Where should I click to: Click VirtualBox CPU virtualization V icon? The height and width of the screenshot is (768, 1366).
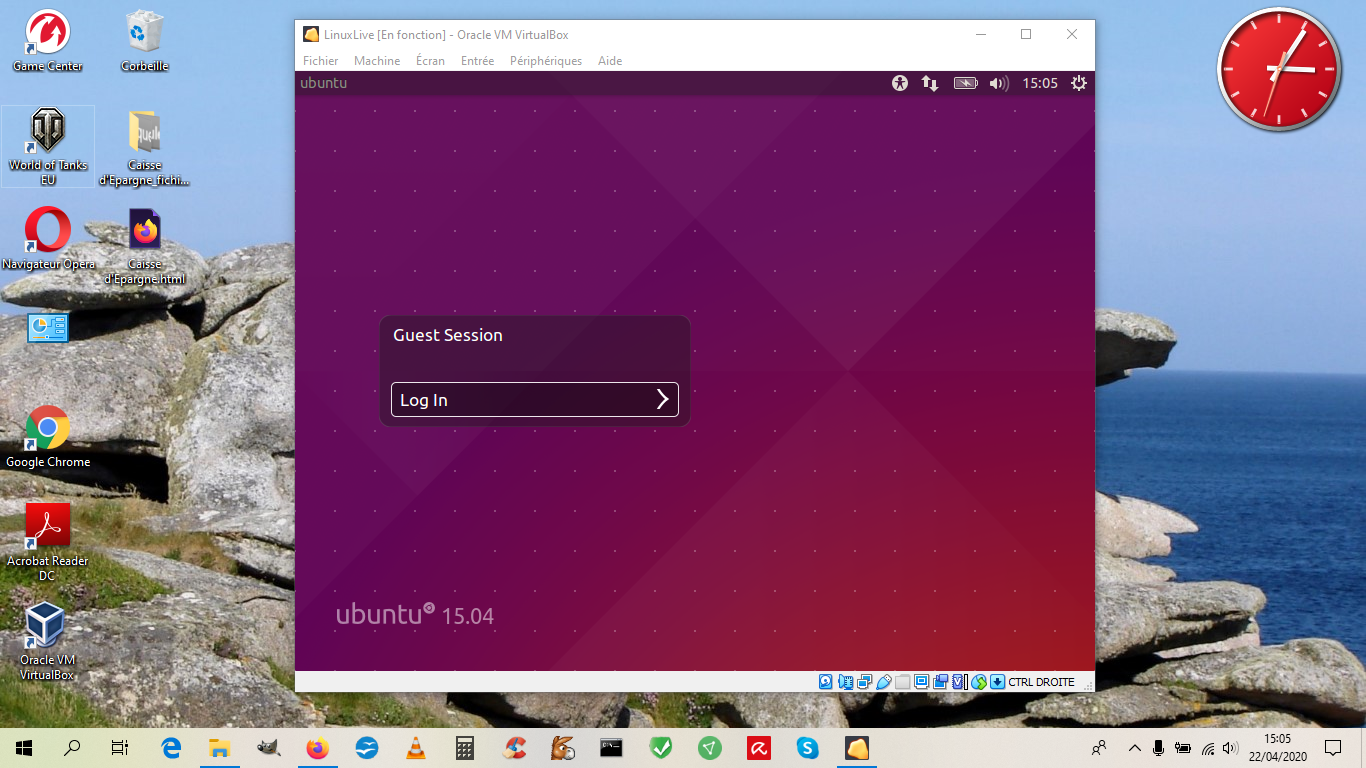(x=959, y=682)
